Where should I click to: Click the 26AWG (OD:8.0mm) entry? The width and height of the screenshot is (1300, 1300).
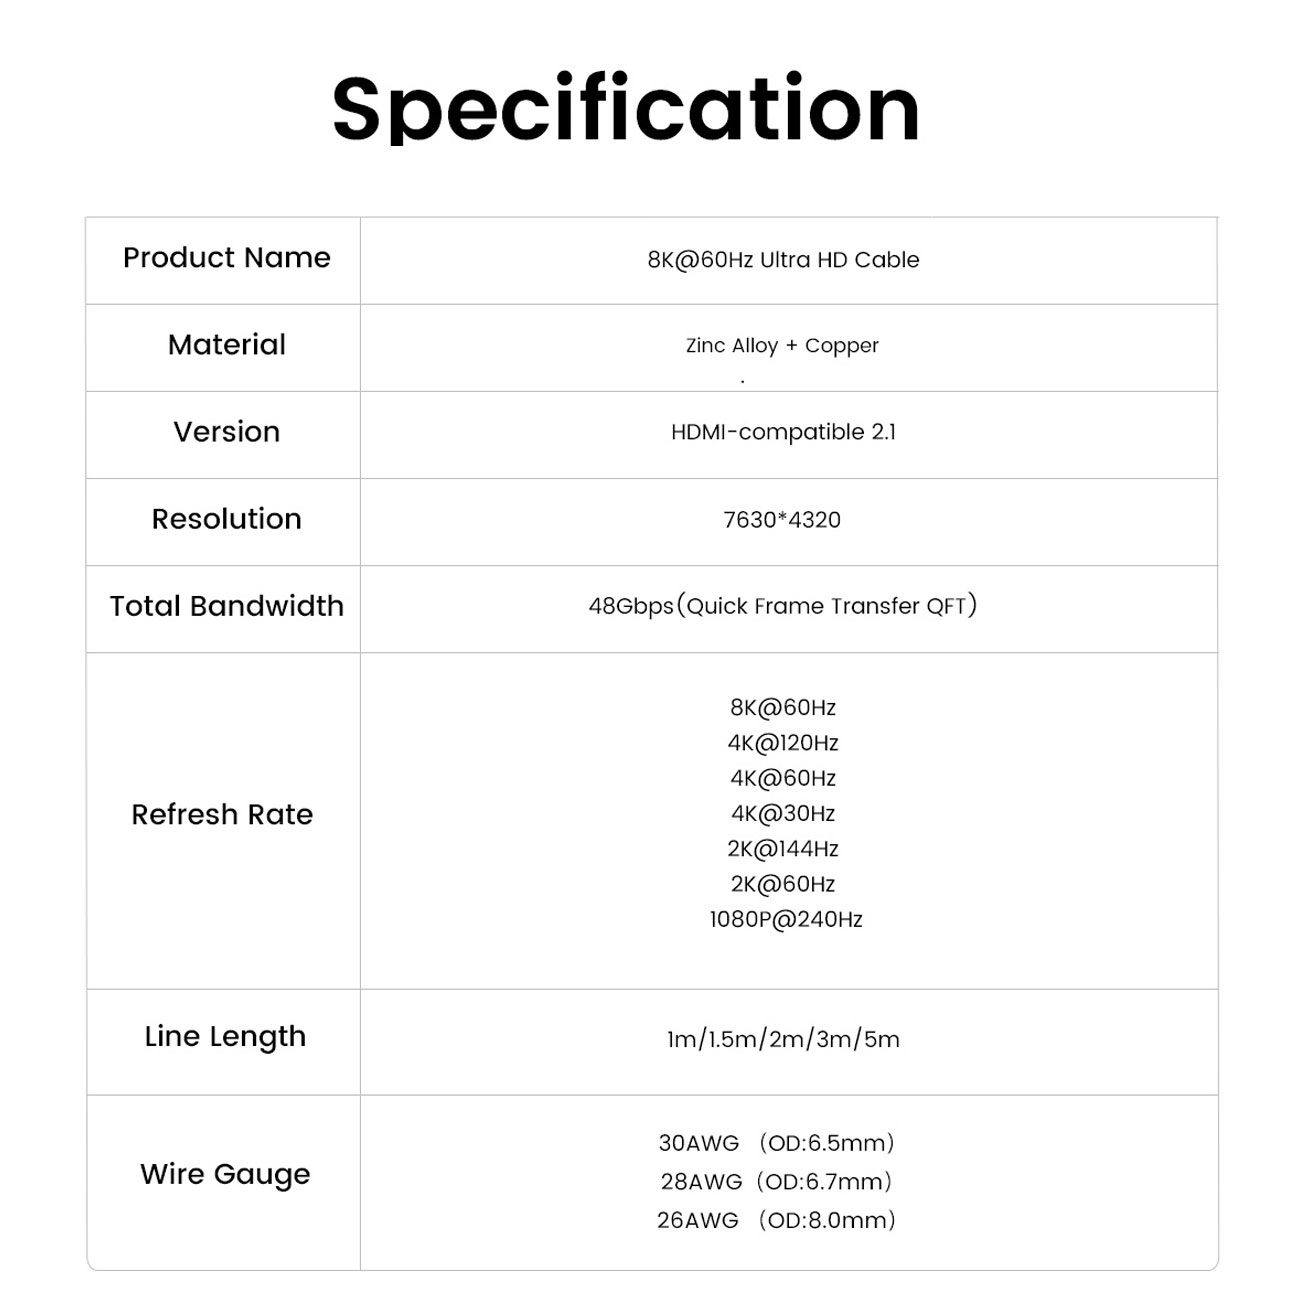click(x=776, y=1221)
